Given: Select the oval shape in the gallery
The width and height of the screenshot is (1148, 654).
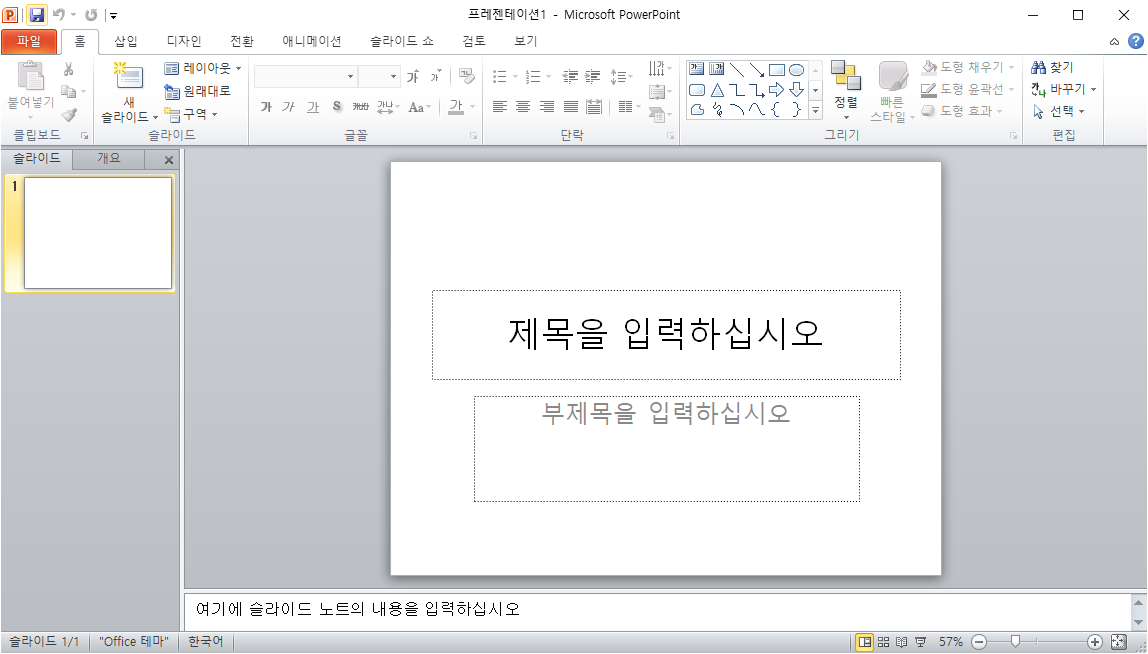Looking at the screenshot, I should pyautogui.click(x=797, y=70).
